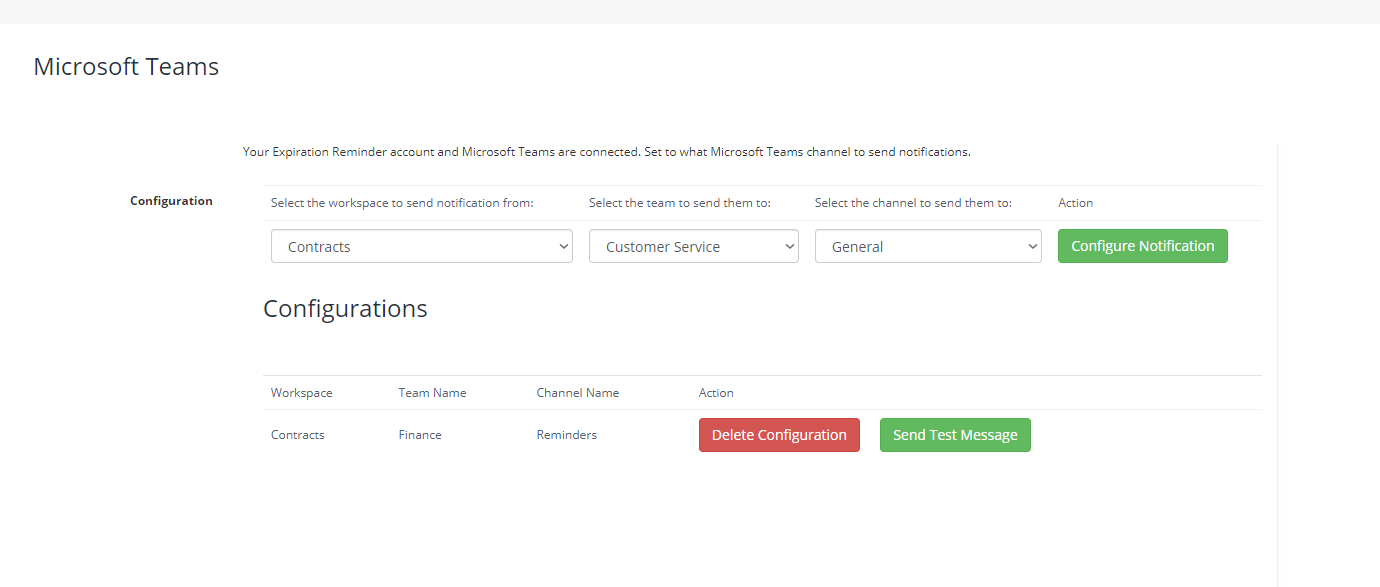Click the connected account status message
Screen dimensions: 1380x587
click(607, 152)
